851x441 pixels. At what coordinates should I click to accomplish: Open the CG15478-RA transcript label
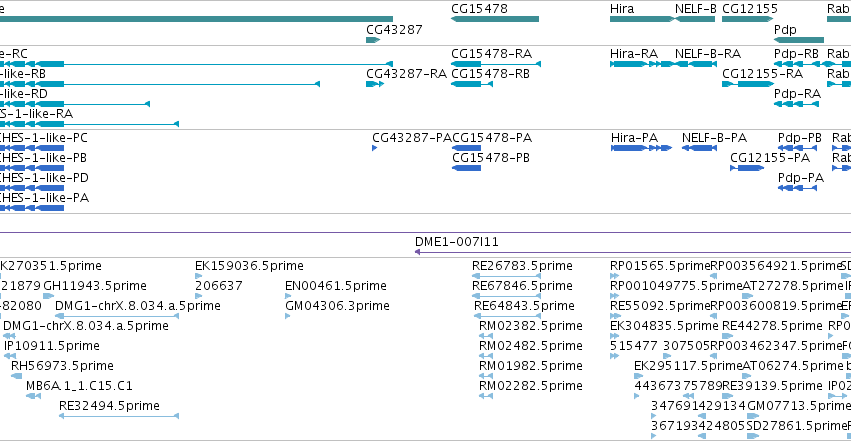tap(492, 54)
